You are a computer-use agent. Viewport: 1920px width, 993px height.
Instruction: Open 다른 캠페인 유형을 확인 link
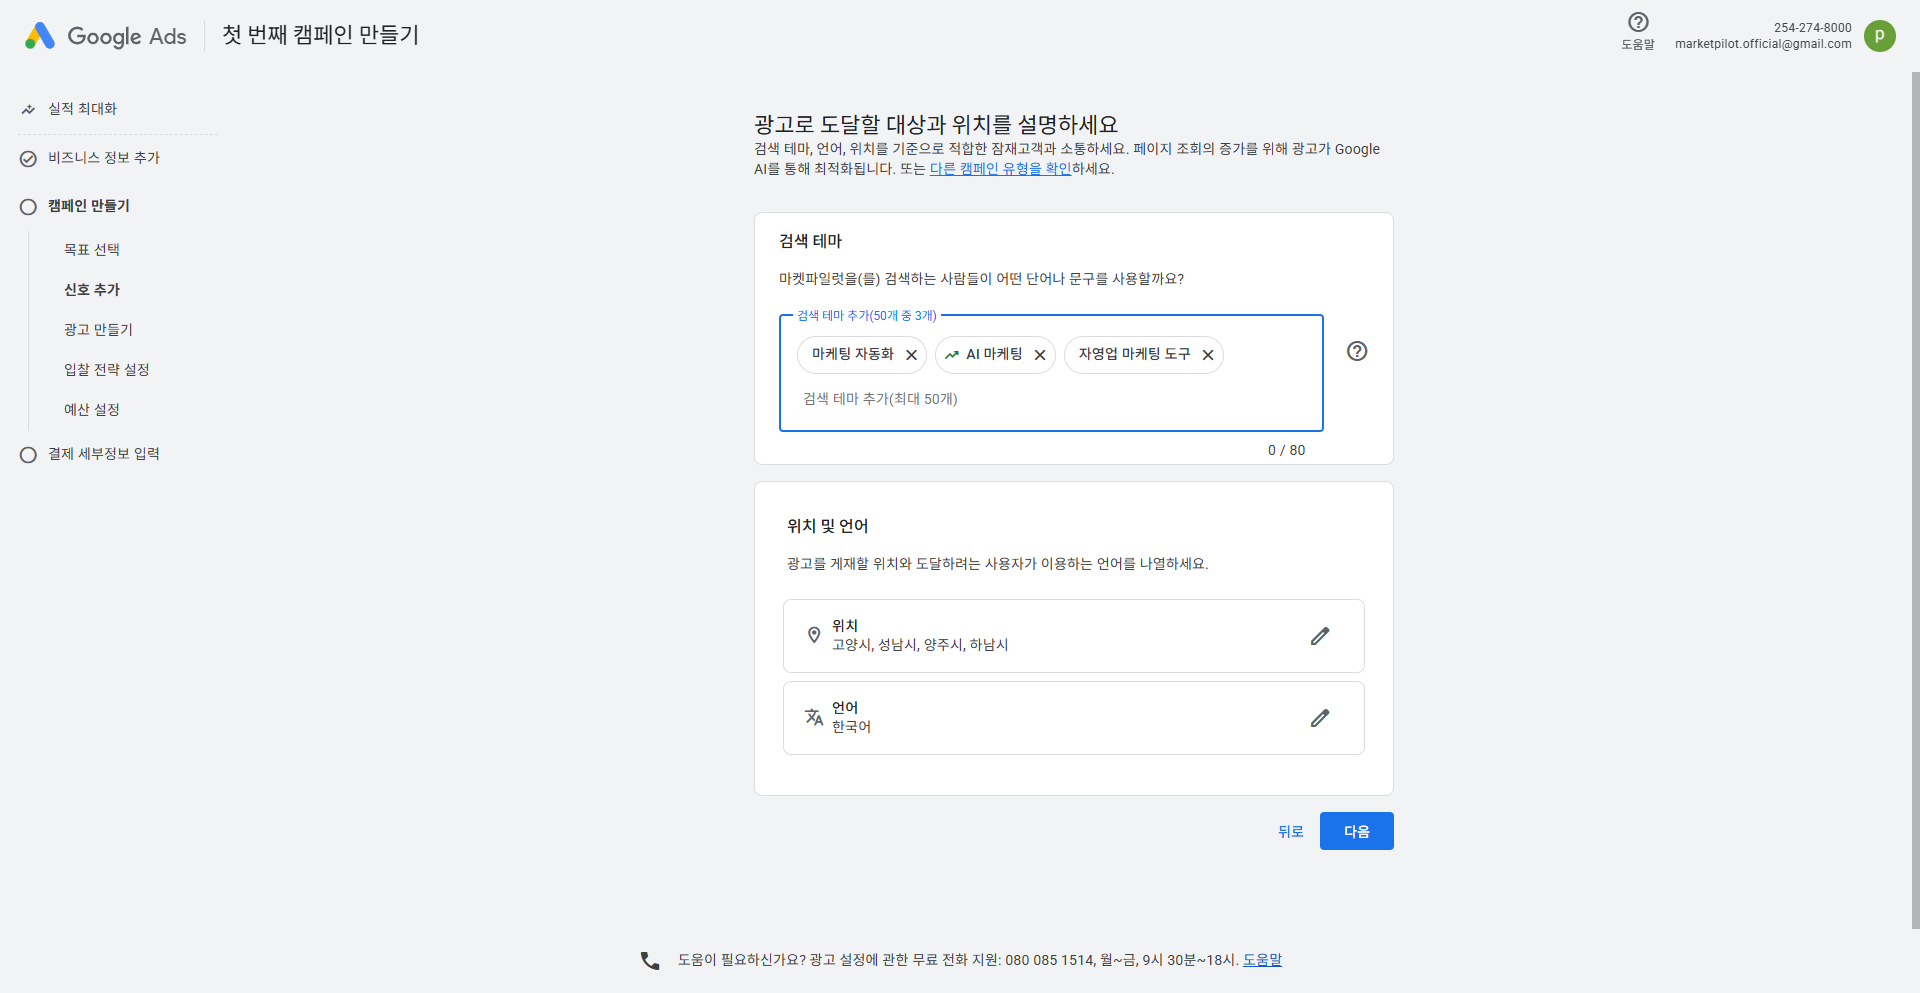tap(1000, 169)
